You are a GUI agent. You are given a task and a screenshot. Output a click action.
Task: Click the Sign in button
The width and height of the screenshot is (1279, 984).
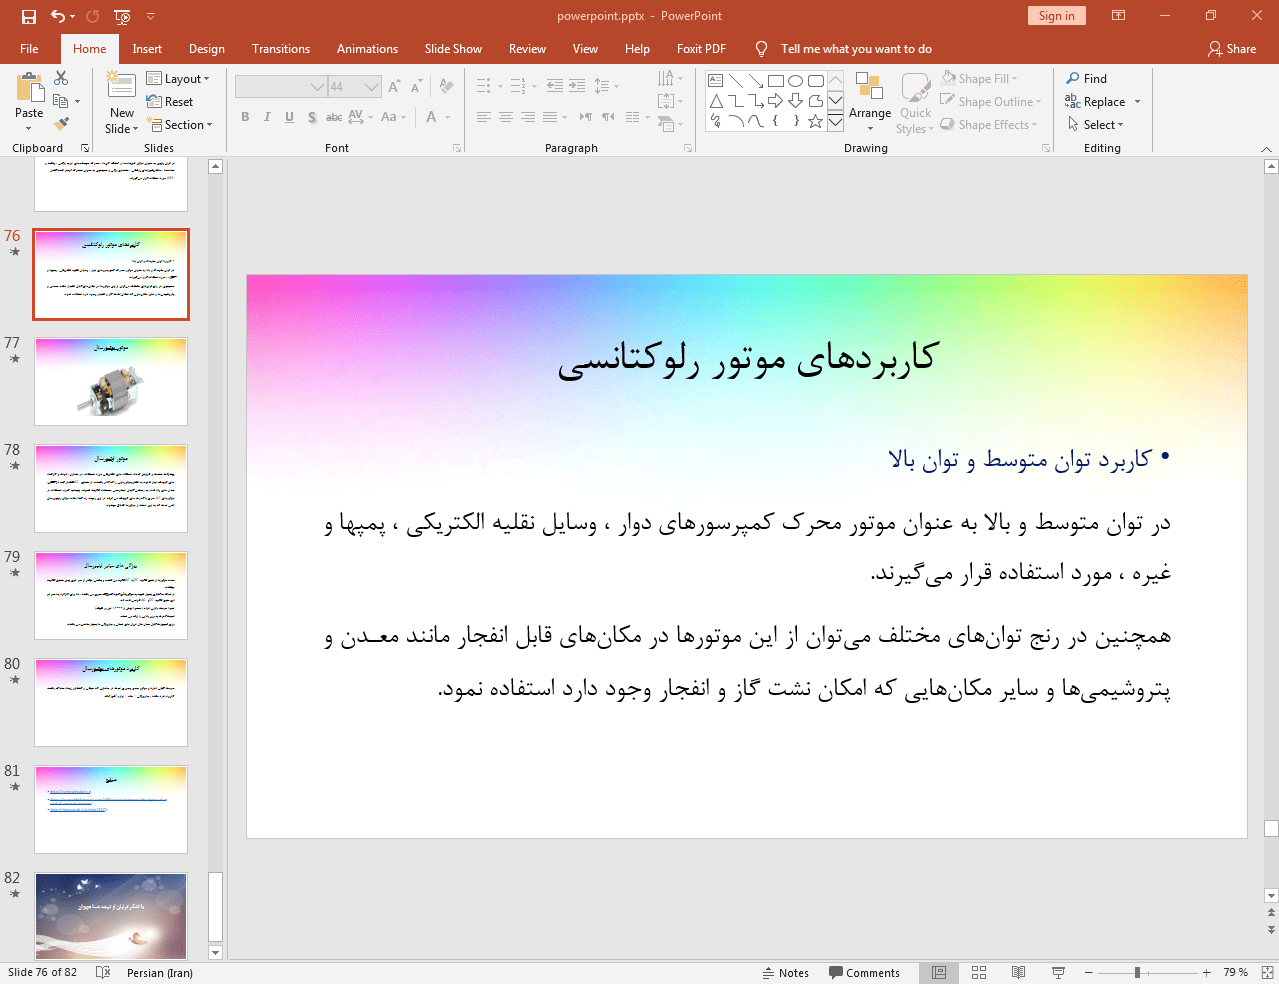click(x=1056, y=16)
